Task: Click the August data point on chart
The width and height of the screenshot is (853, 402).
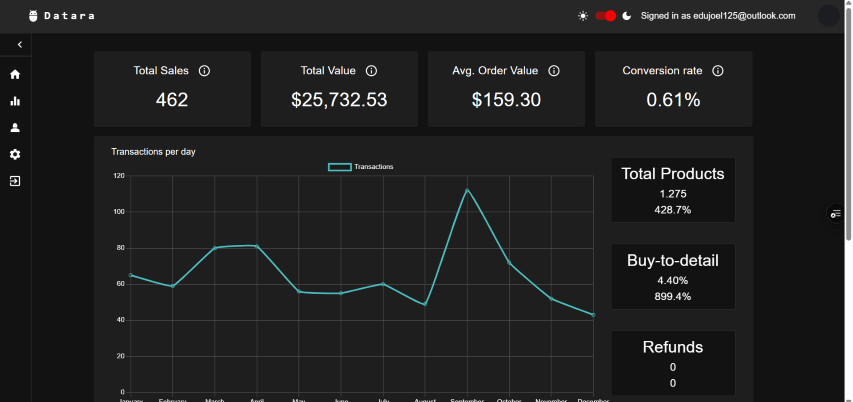Action: pyautogui.click(x=425, y=304)
